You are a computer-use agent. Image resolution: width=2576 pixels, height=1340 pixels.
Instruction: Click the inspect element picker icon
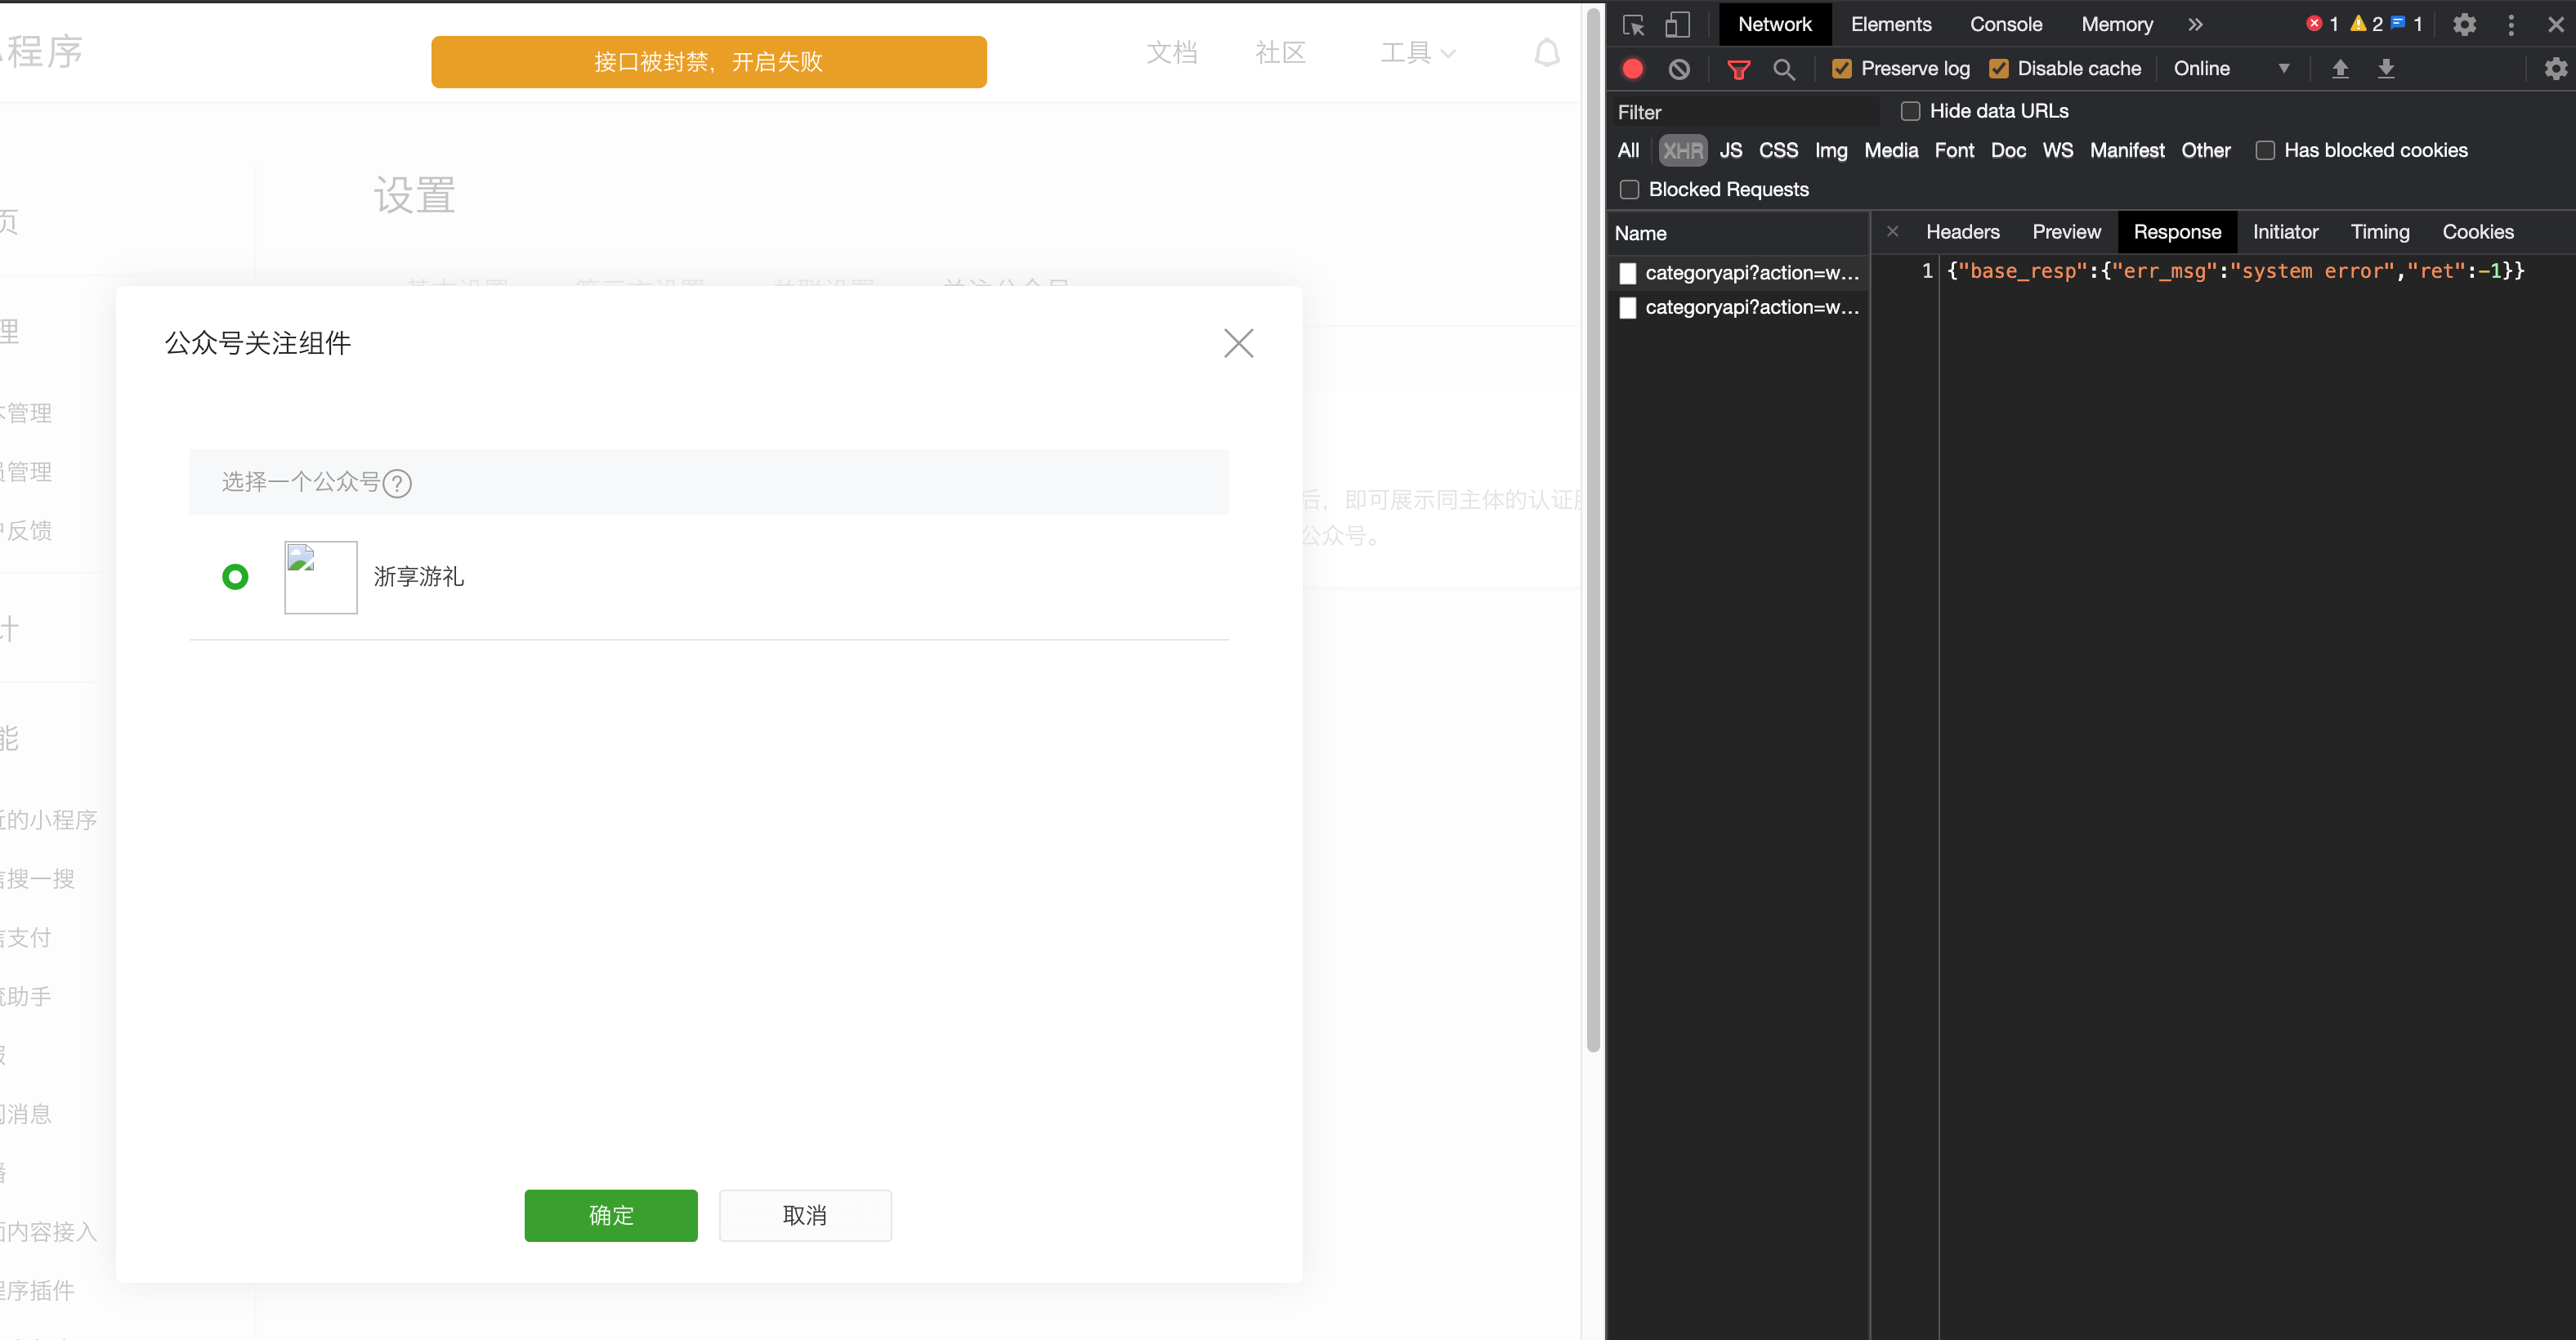tap(1633, 25)
